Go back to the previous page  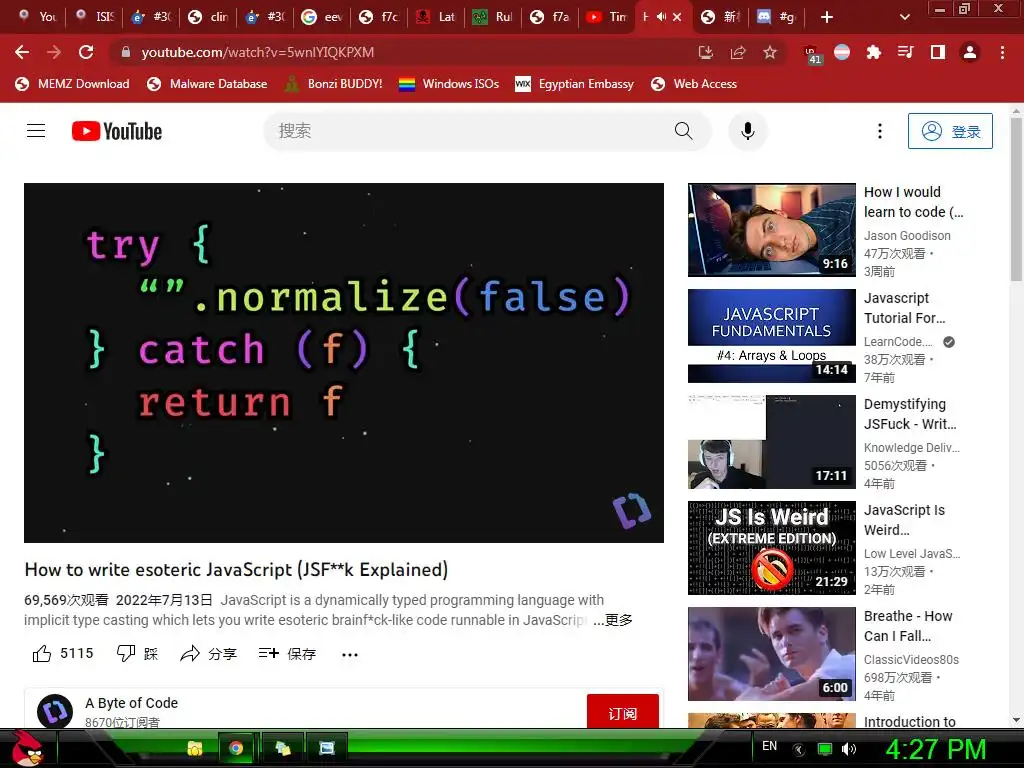[22, 52]
